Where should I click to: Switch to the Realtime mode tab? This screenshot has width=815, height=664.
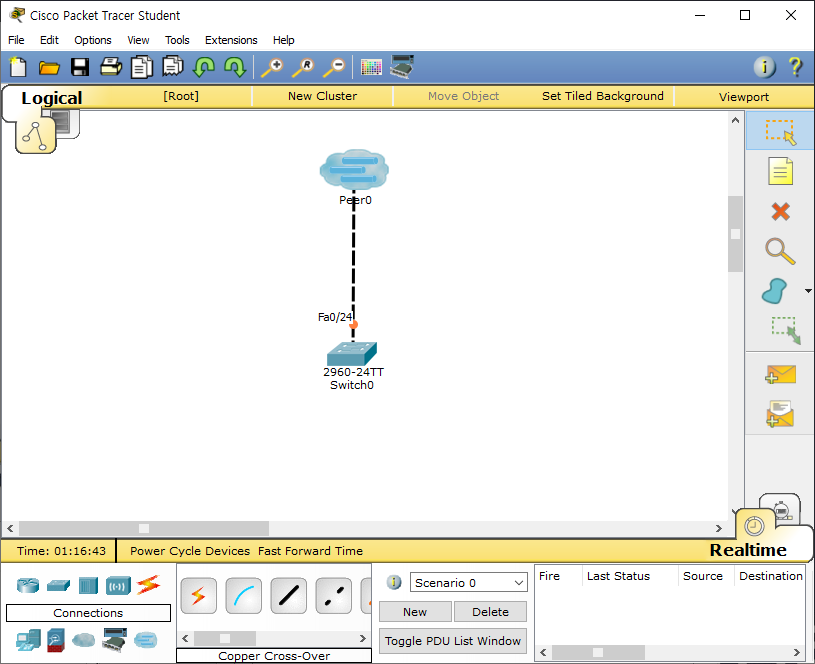748,550
